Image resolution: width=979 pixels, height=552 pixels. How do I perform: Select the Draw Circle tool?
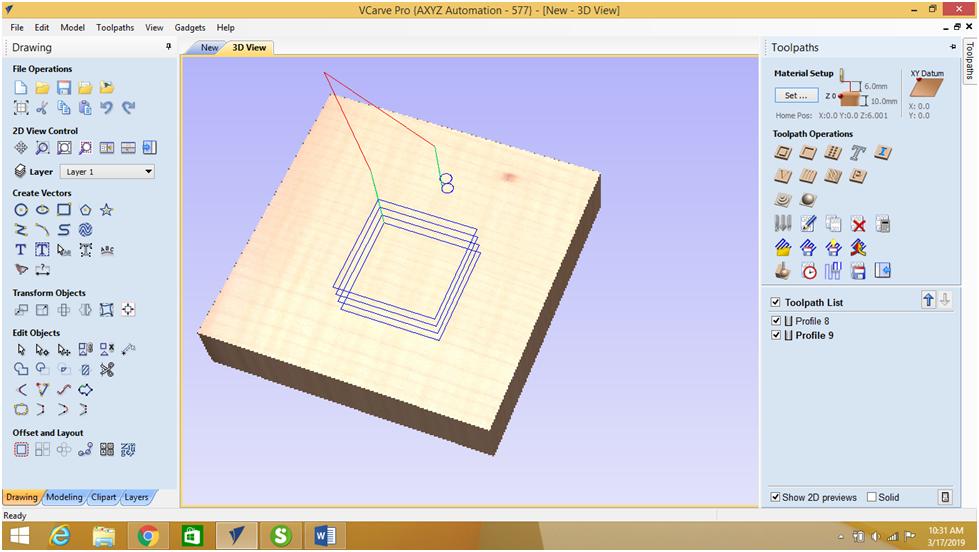21,210
